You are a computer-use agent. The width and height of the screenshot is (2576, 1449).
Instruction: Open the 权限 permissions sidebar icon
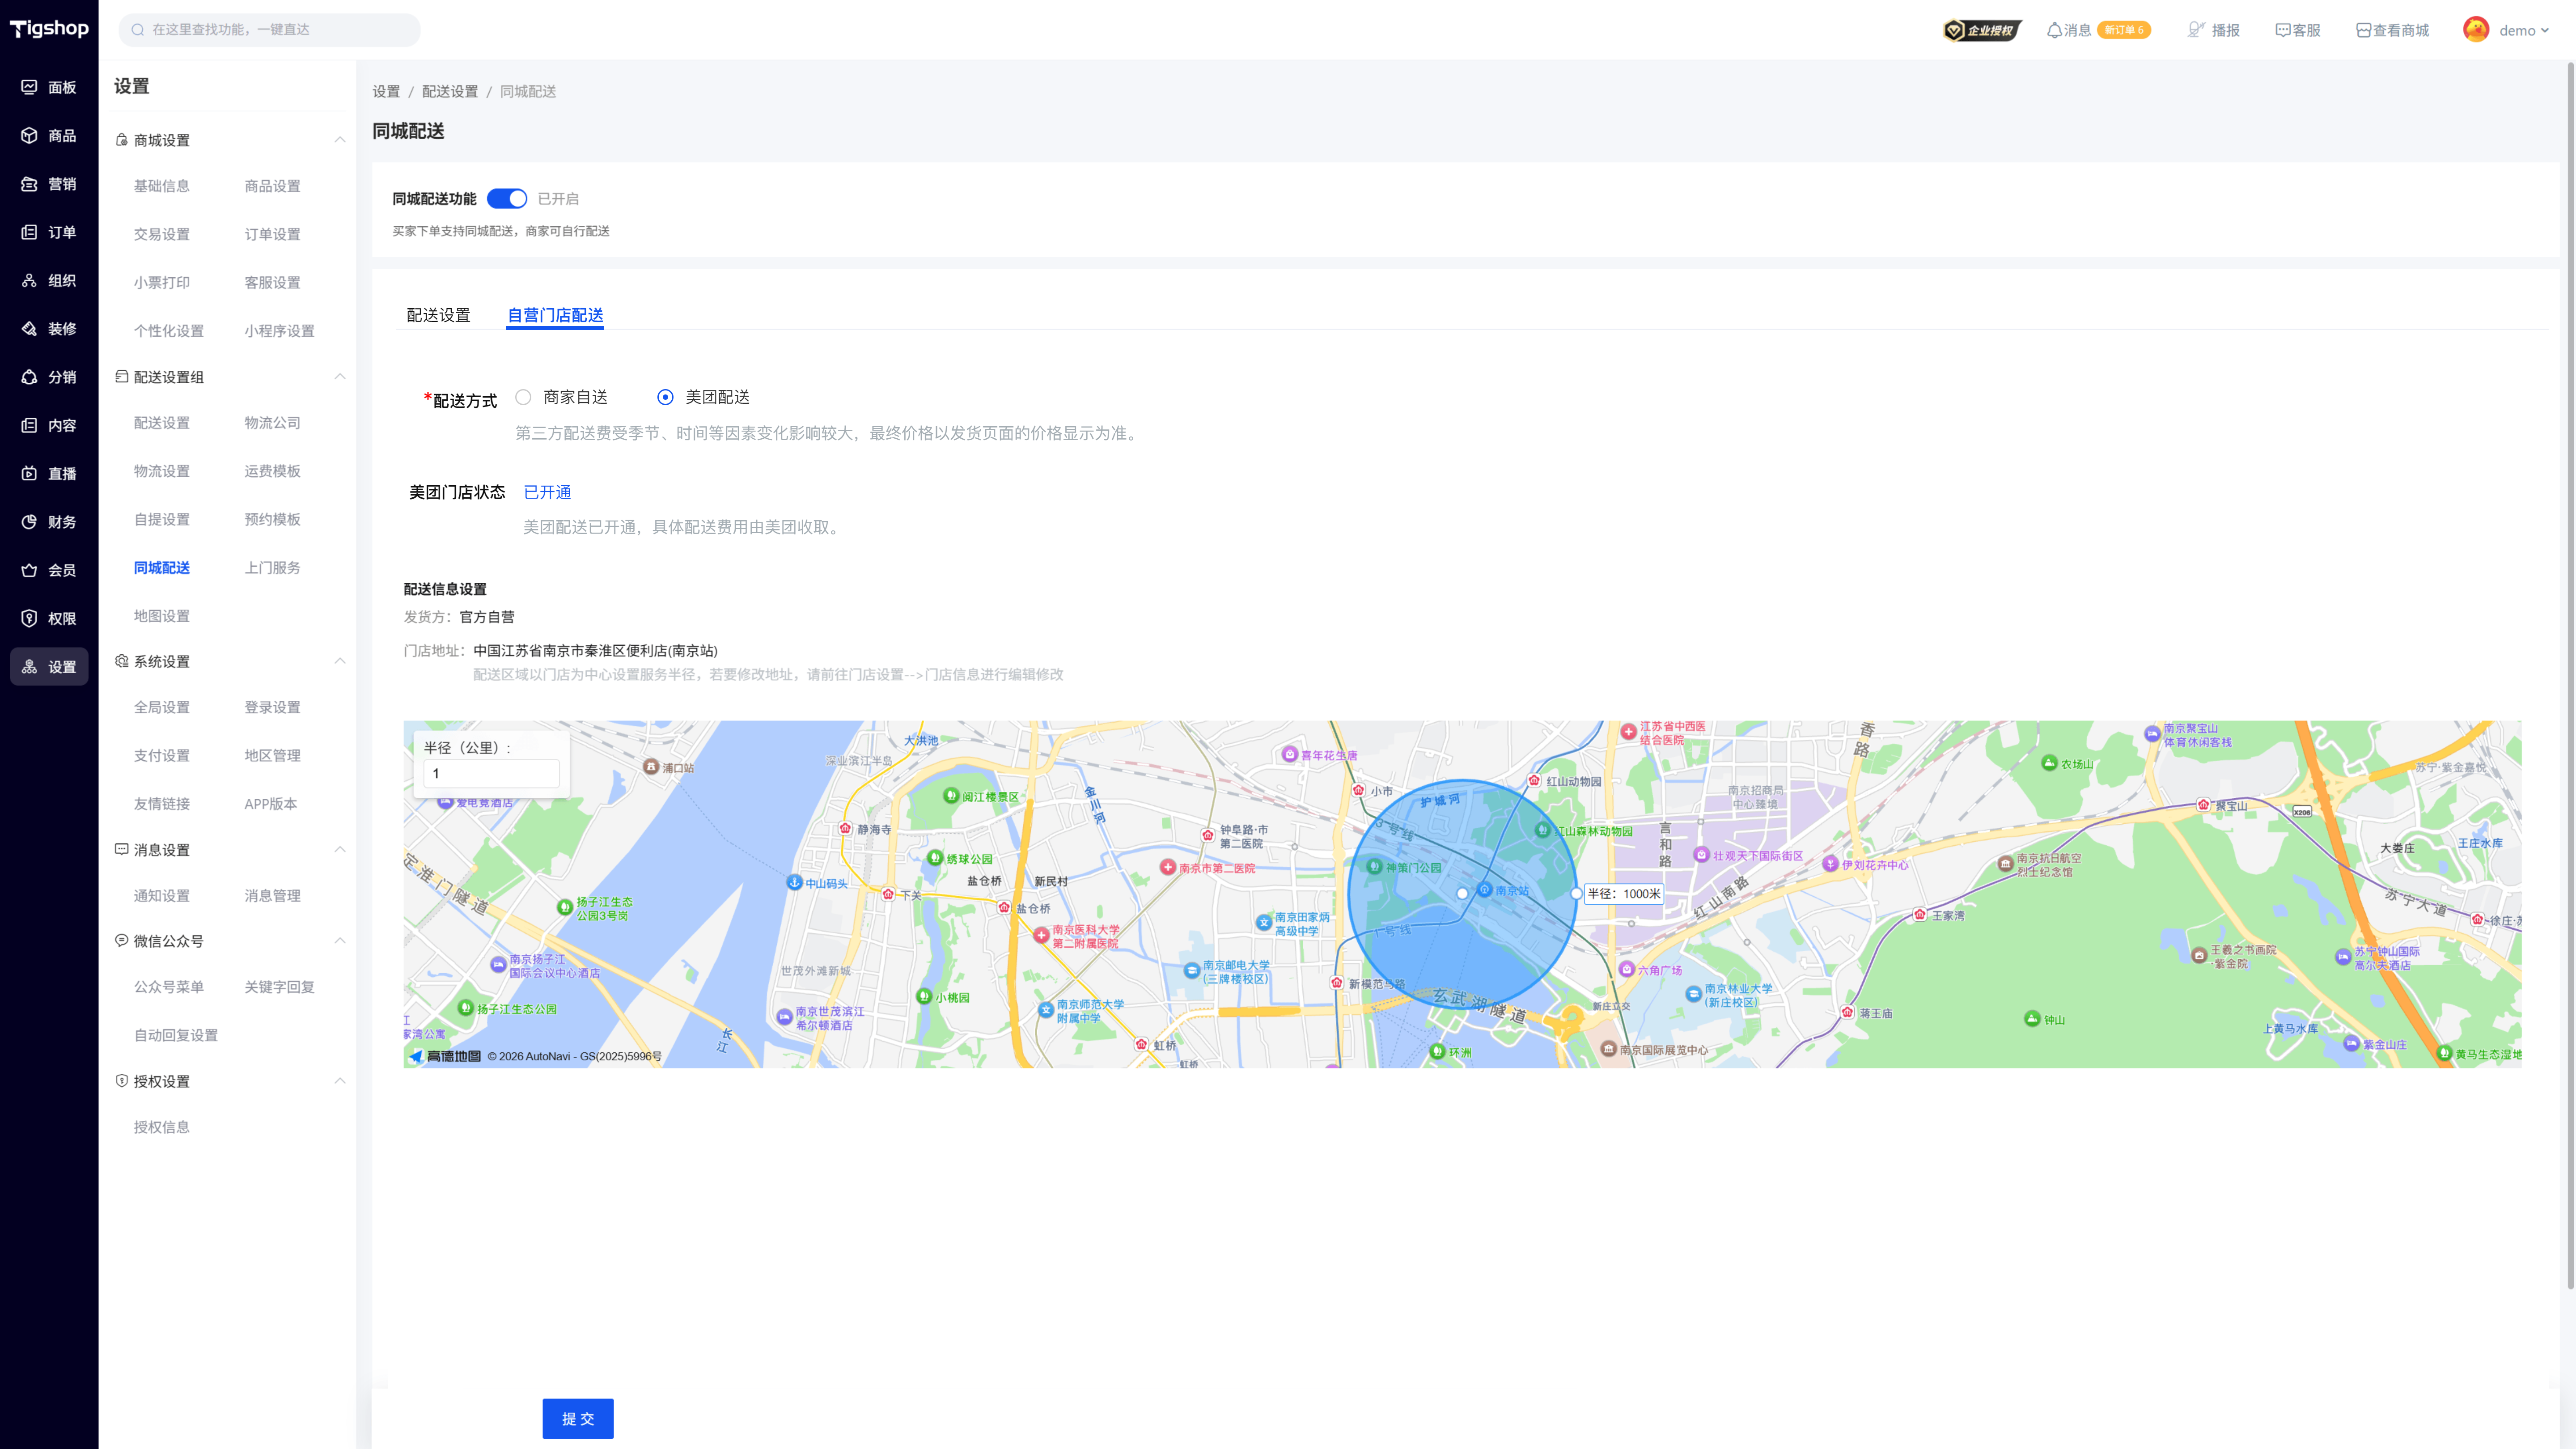(29, 618)
